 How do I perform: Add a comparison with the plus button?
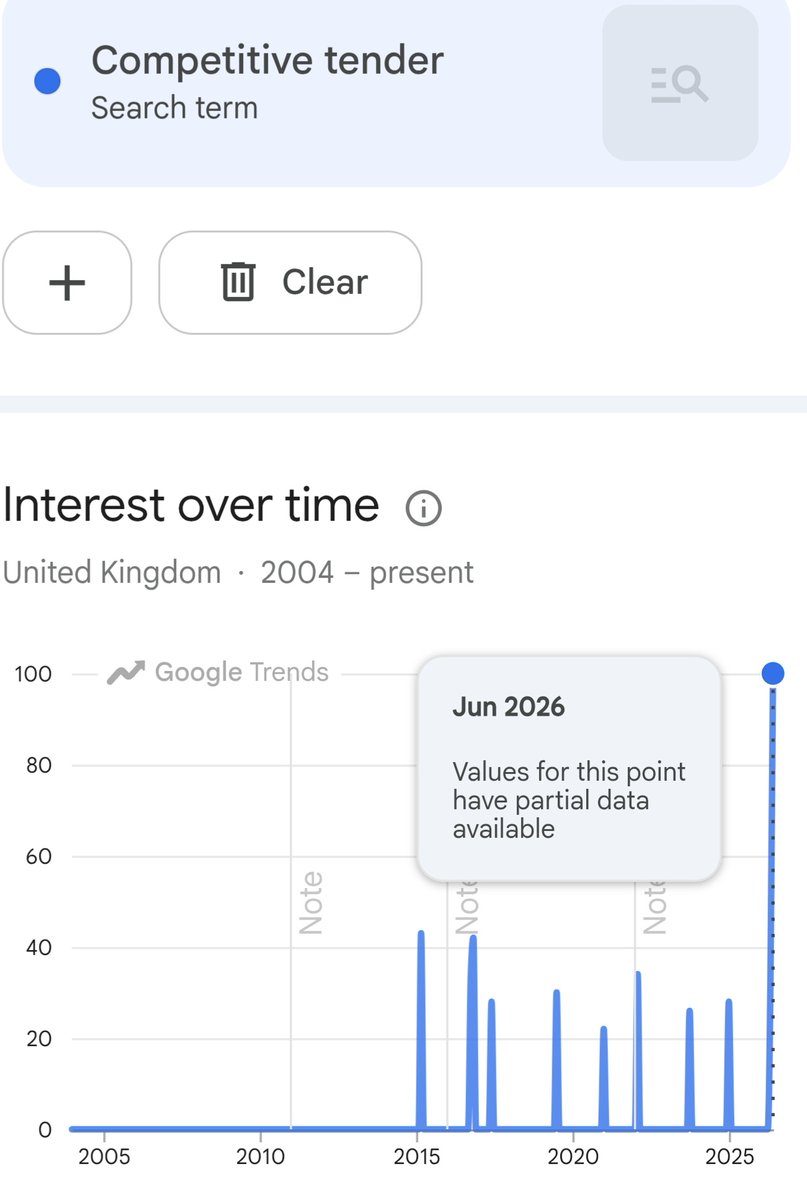(67, 282)
